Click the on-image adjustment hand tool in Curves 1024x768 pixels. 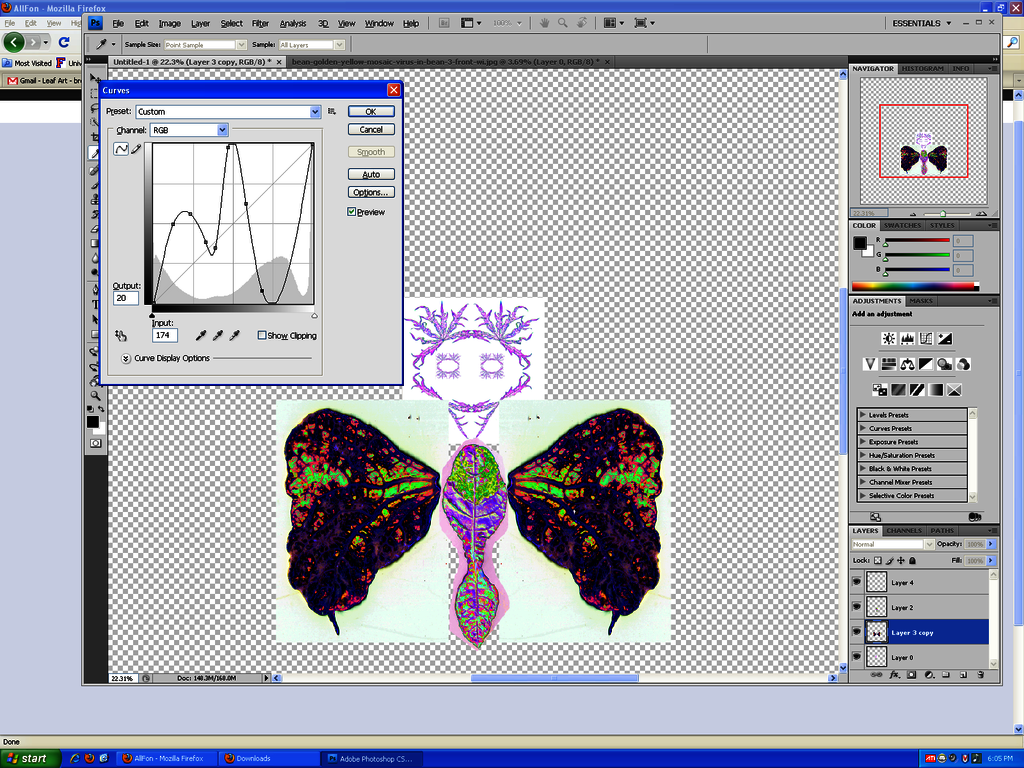tap(121, 336)
